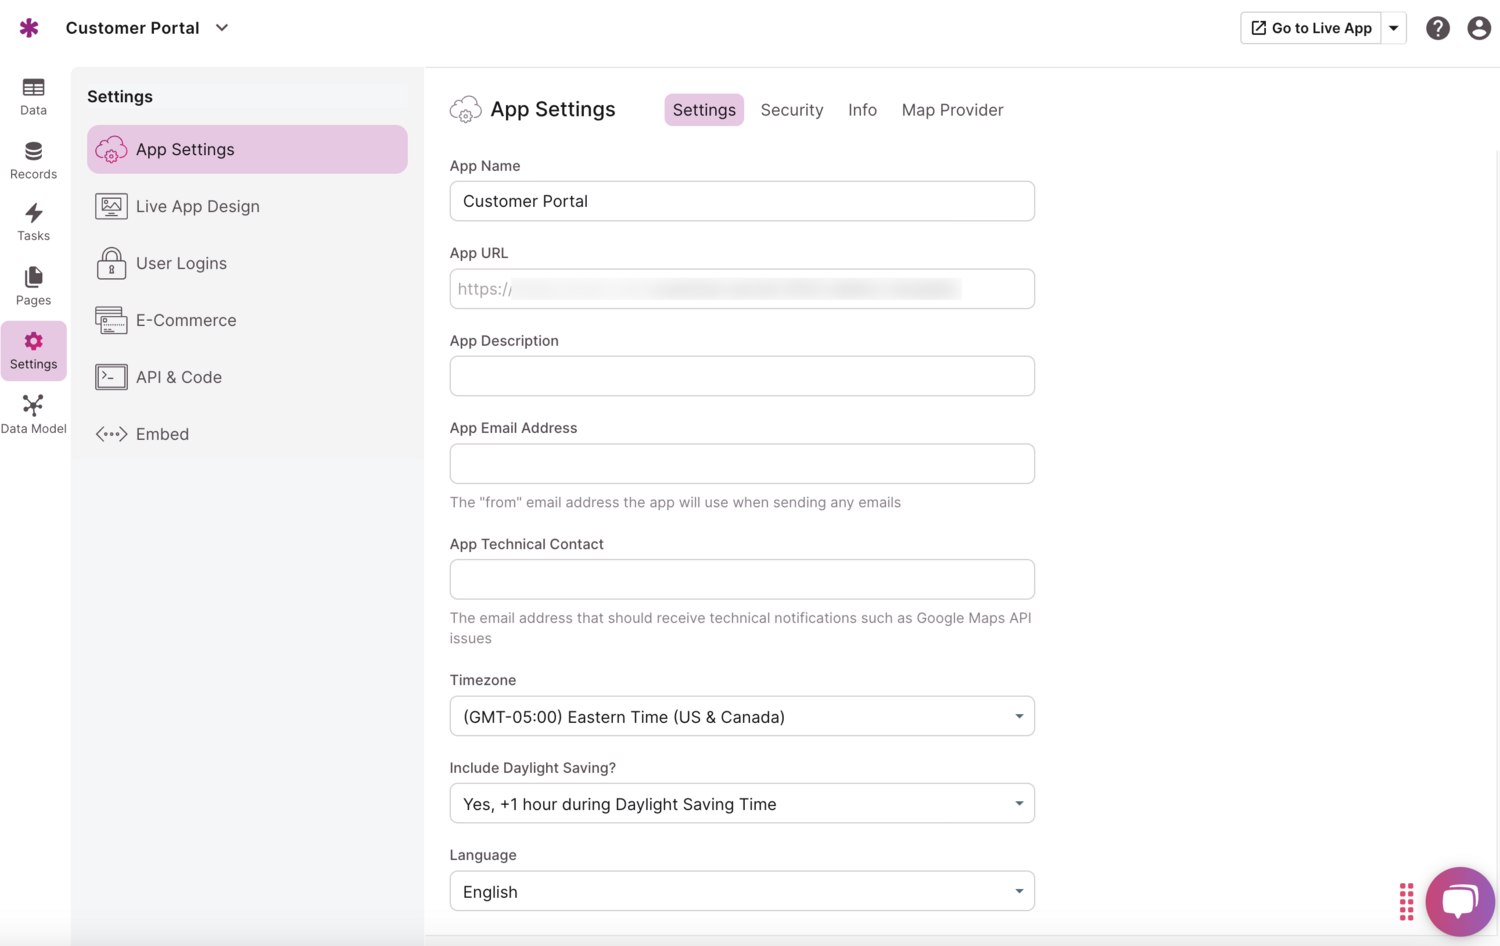Open Data Model in the sidebar
The height and width of the screenshot is (946, 1500).
coord(33,414)
